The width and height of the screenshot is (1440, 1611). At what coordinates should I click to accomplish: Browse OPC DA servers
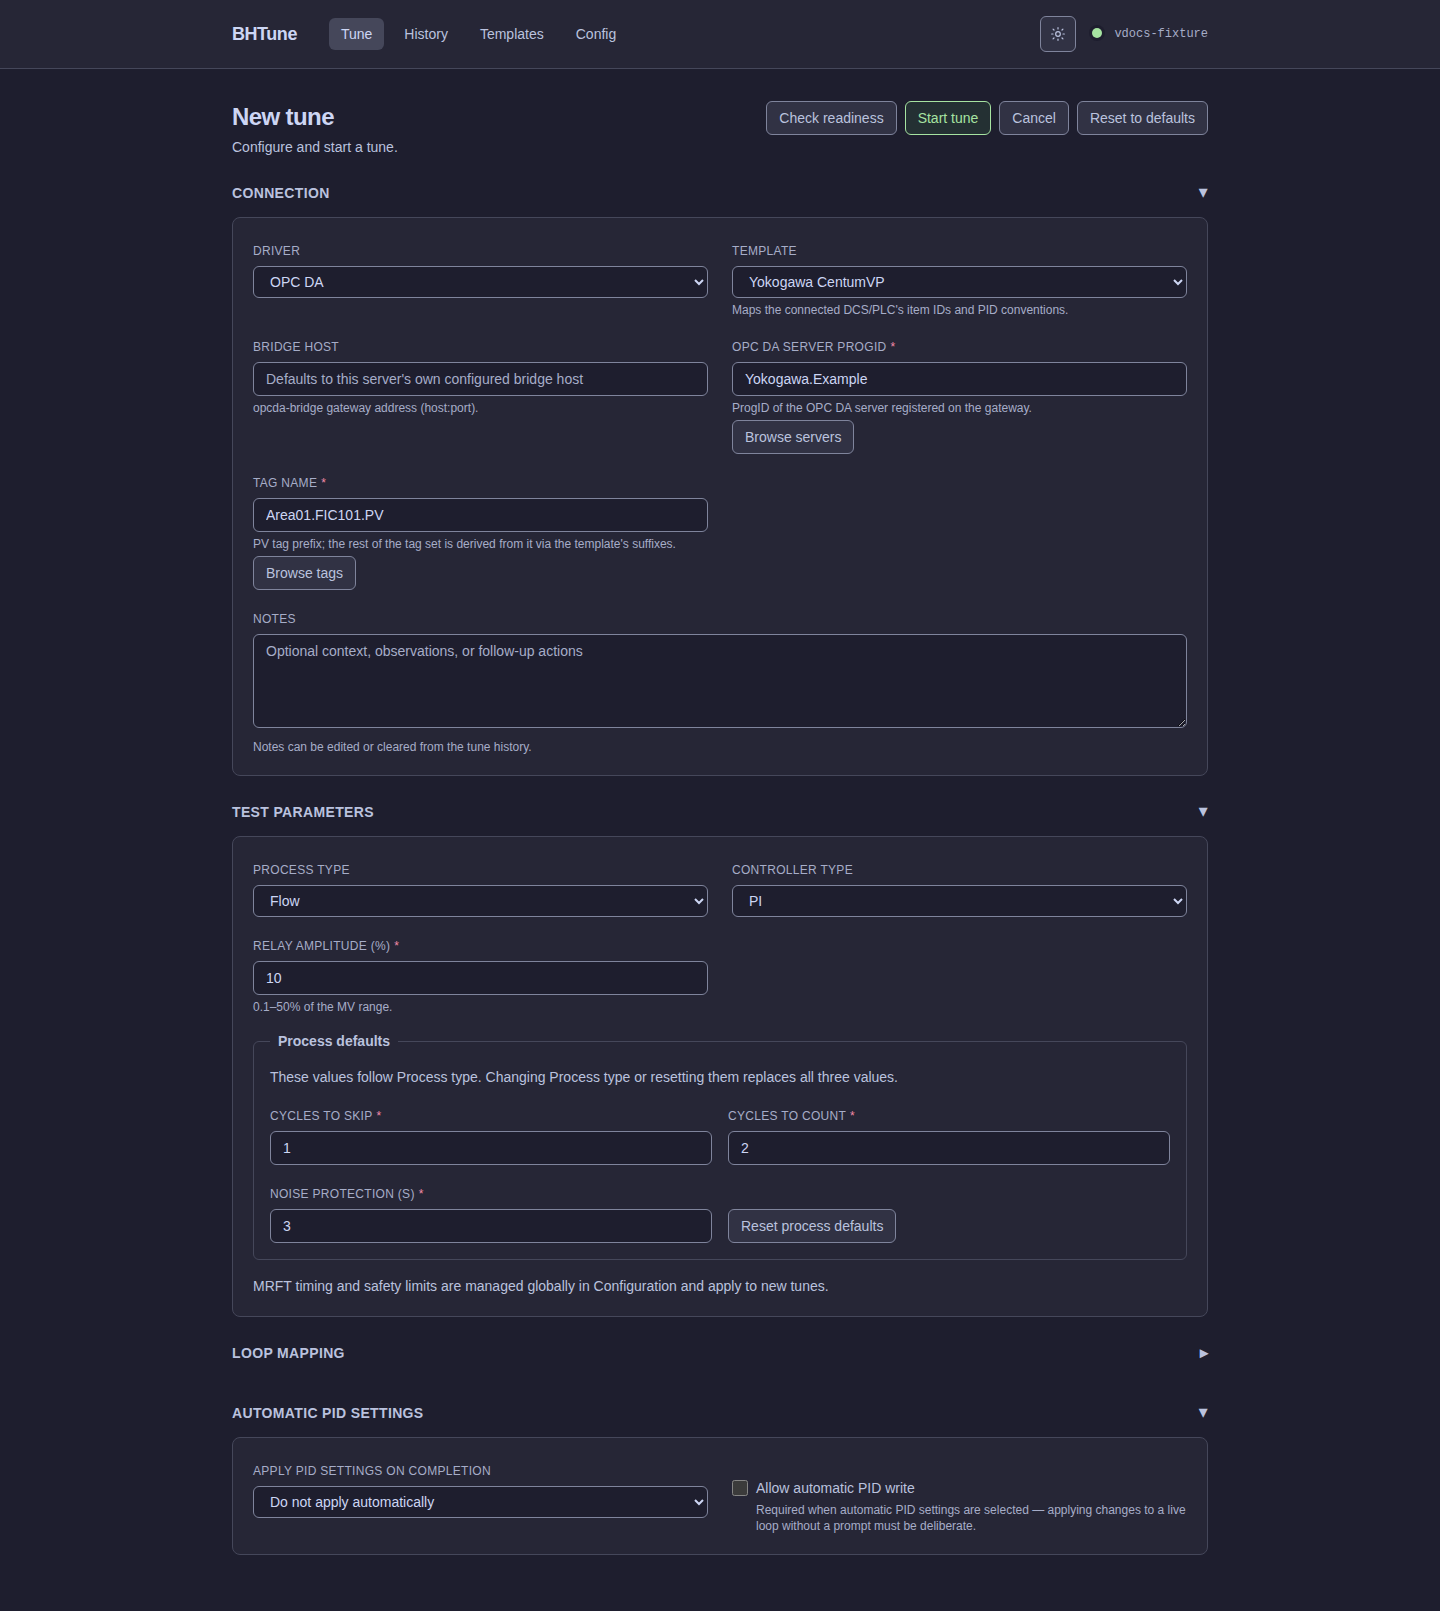coord(793,437)
